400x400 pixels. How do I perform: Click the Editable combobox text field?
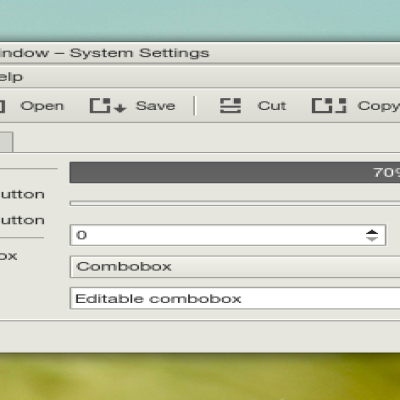tap(235, 298)
